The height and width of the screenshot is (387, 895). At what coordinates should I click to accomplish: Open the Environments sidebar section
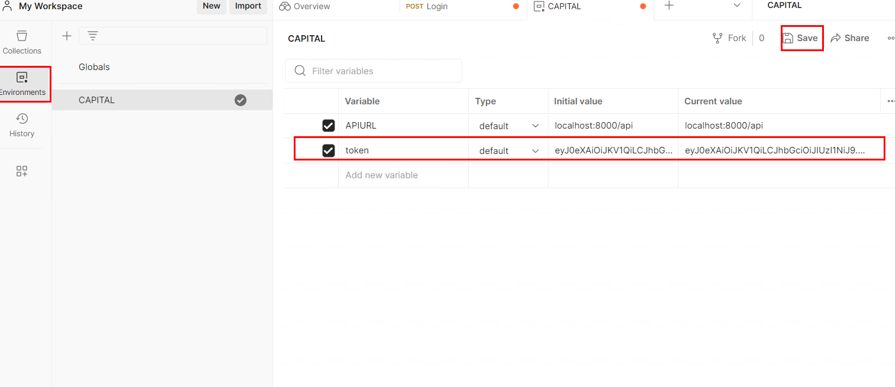coord(22,84)
